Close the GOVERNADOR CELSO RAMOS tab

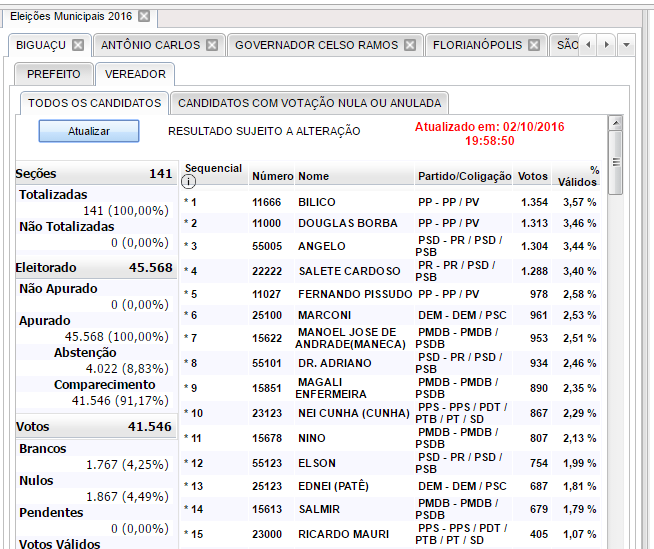point(410,45)
